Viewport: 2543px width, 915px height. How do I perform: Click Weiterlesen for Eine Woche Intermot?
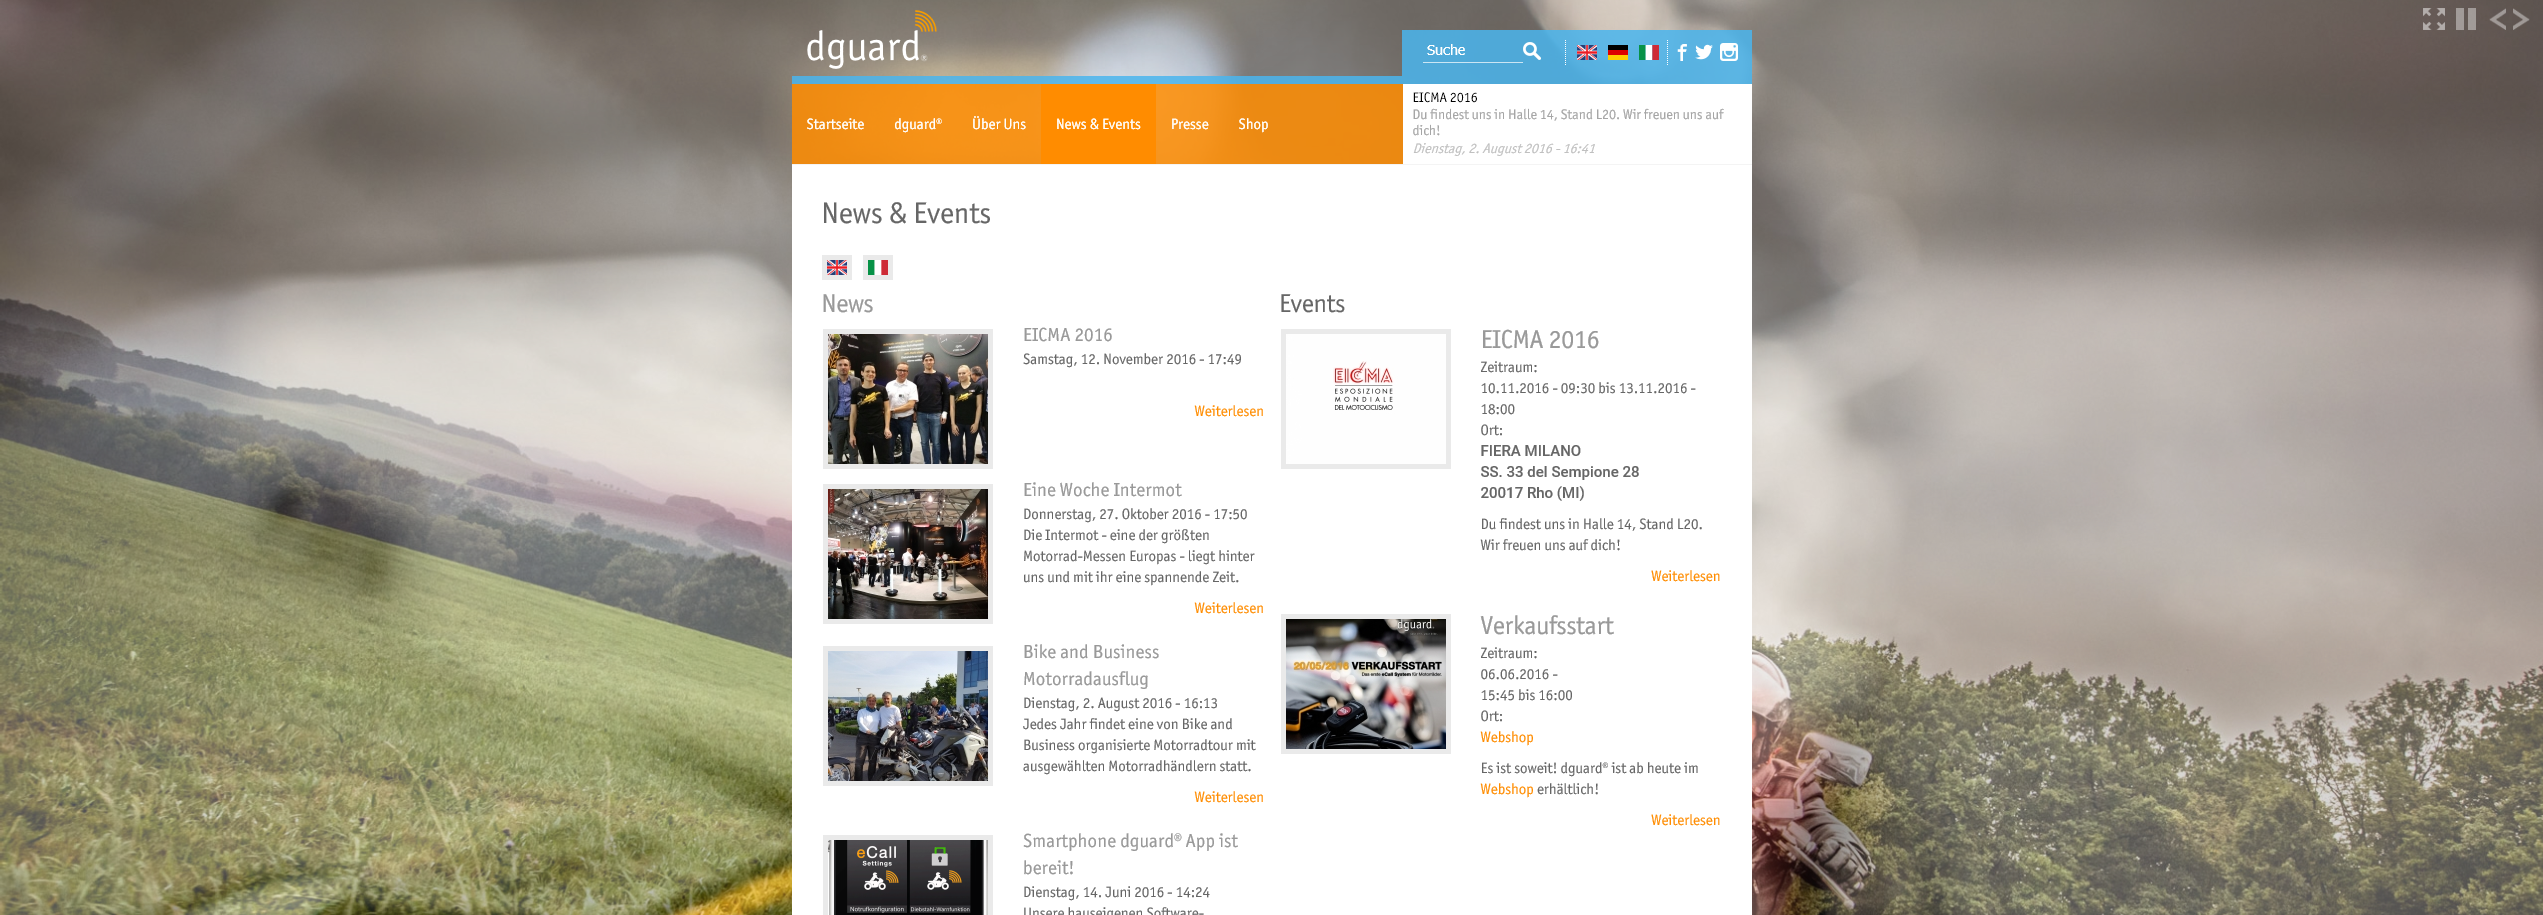tap(1228, 608)
